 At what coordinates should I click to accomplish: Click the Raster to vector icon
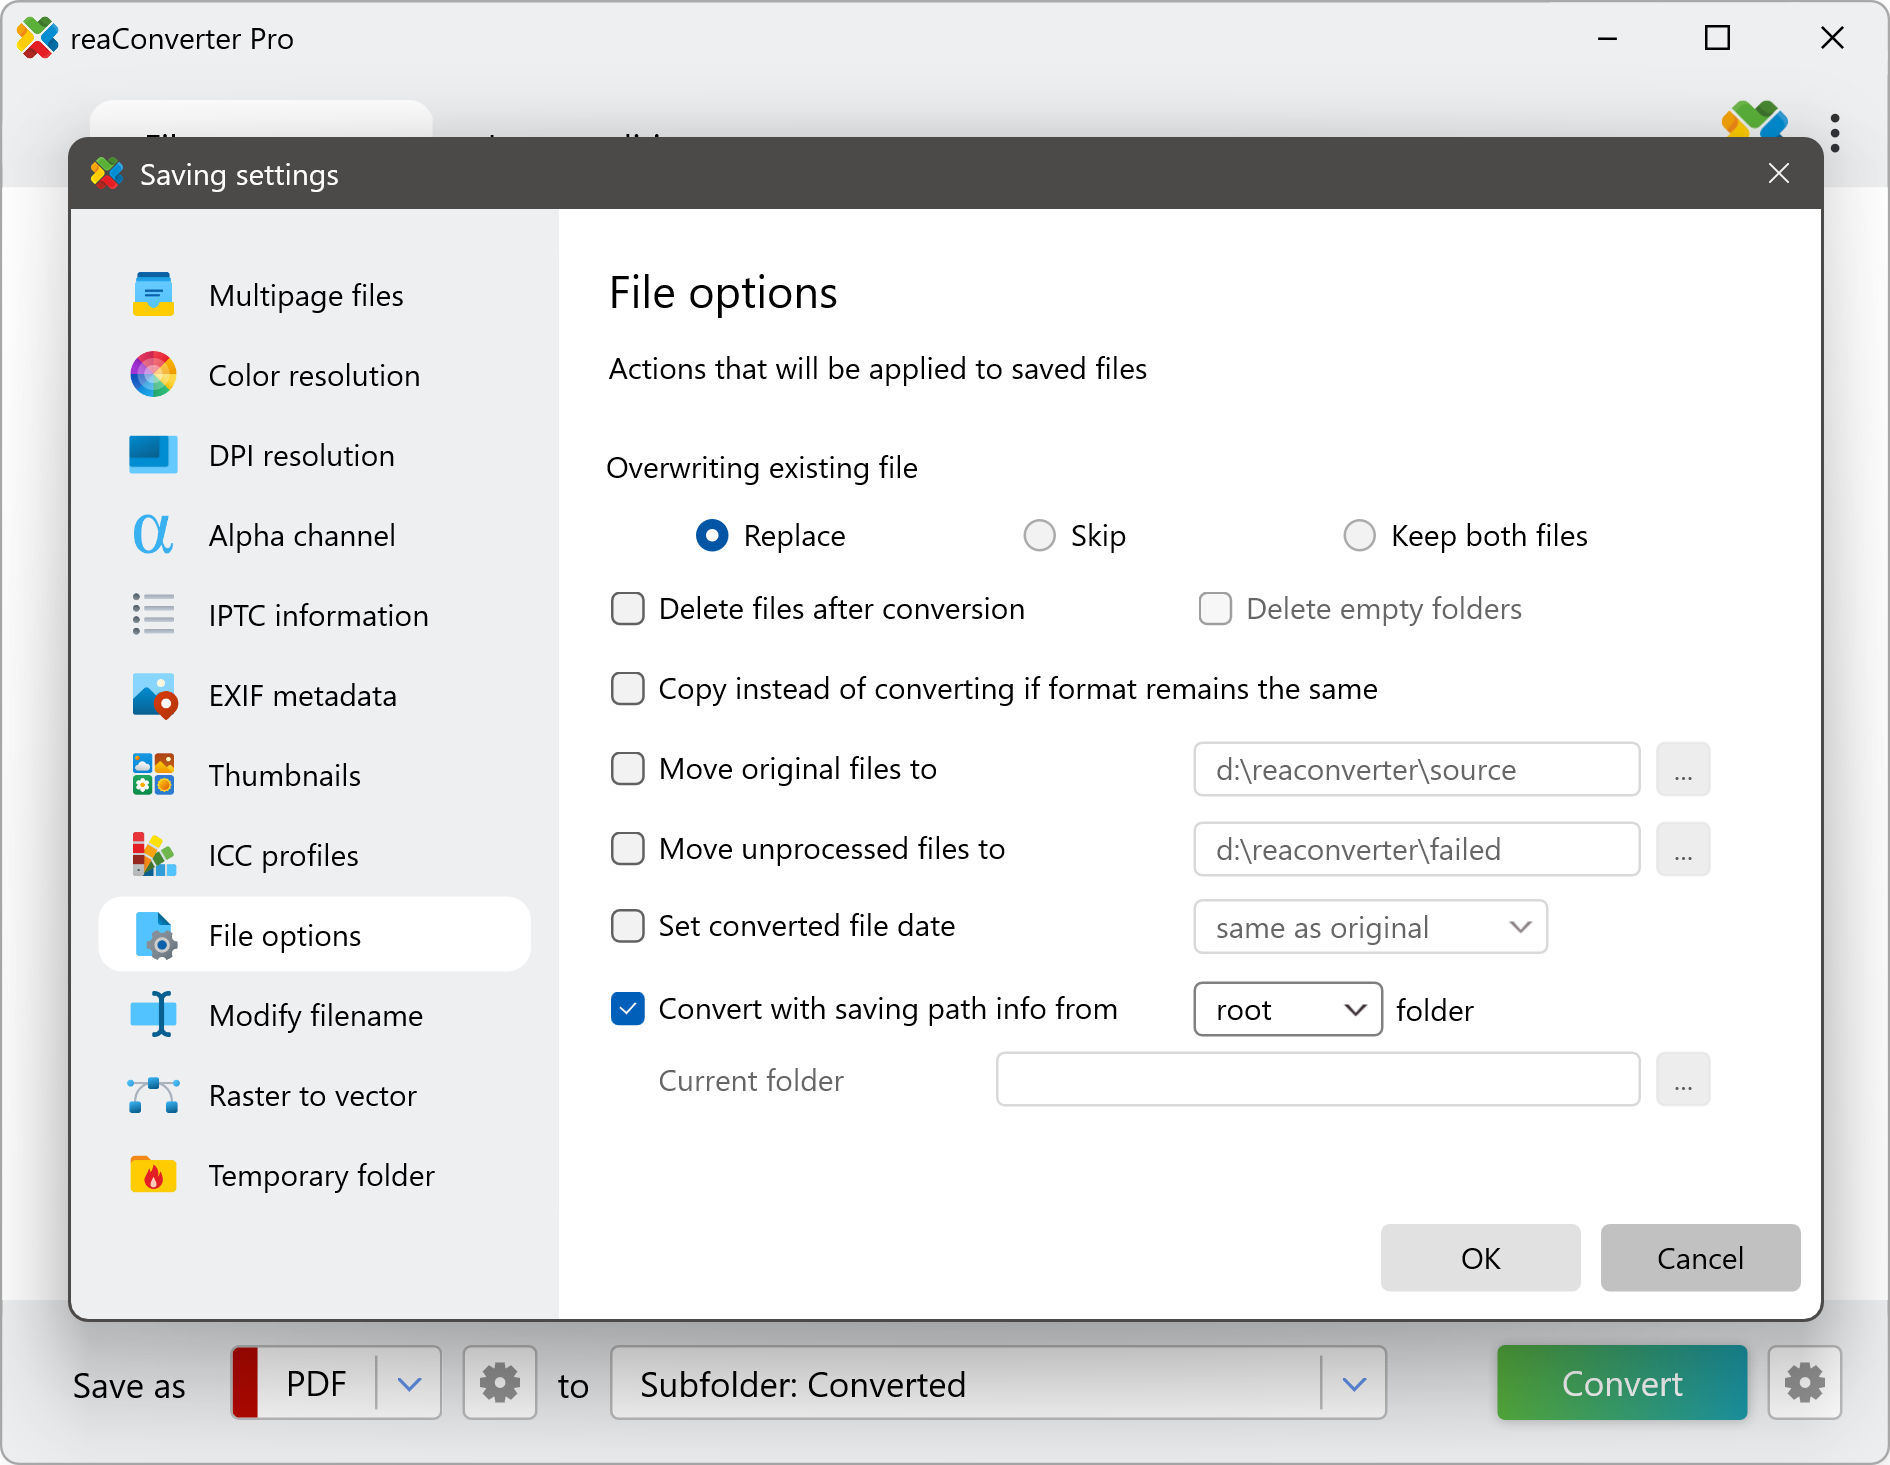(x=153, y=1095)
